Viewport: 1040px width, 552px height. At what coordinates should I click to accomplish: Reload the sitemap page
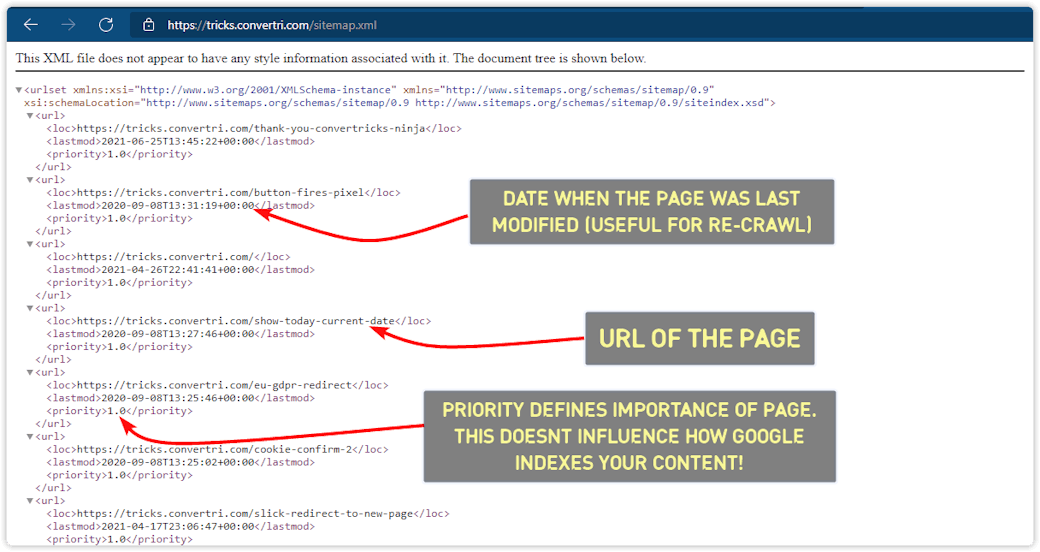[105, 24]
